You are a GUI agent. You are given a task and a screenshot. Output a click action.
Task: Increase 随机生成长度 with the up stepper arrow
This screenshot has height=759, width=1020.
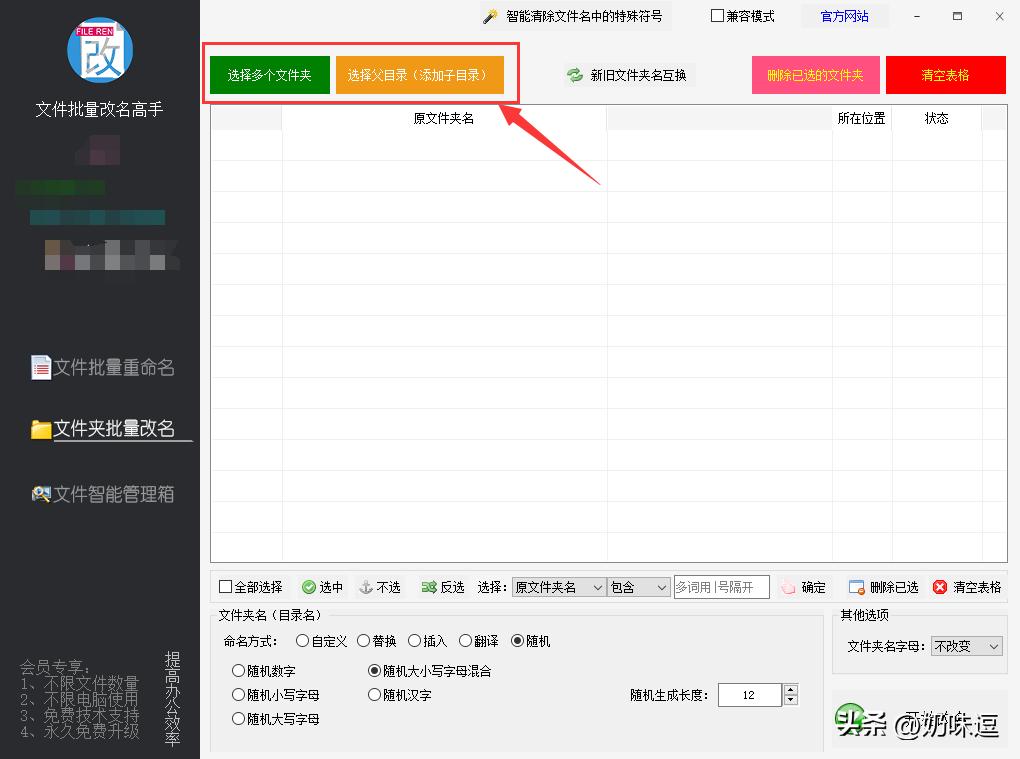click(789, 689)
